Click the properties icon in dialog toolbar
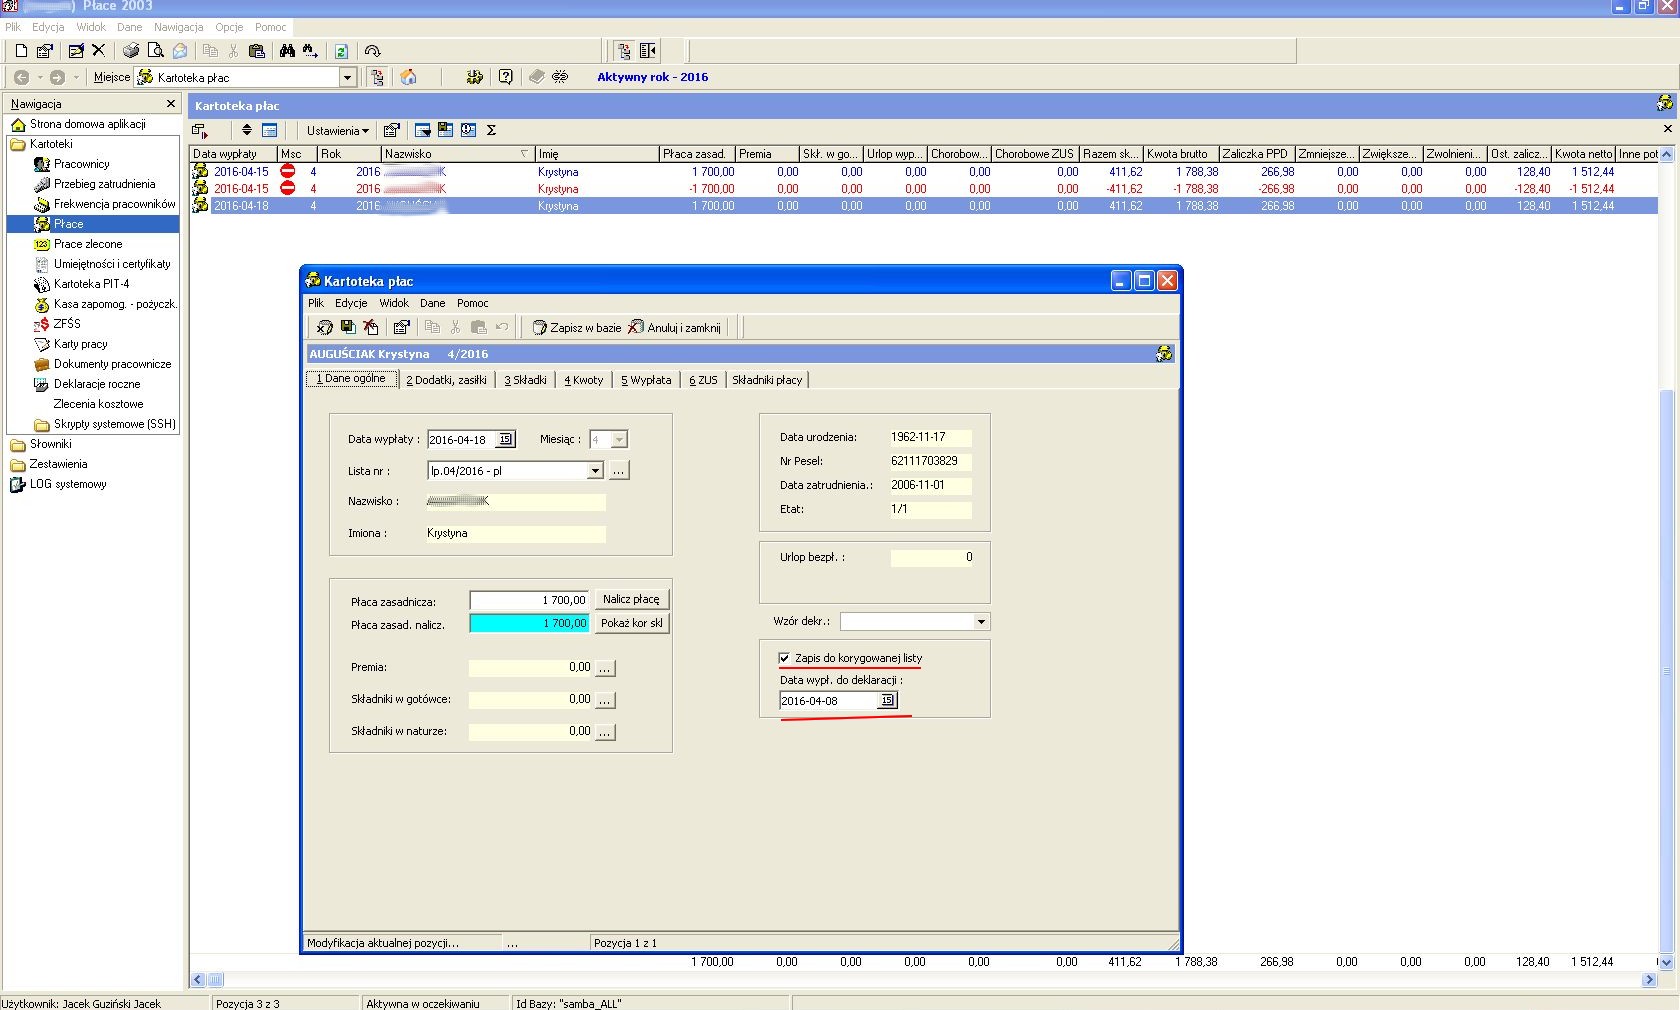Image resolution: width=1680 pixels, height=1010 pixels. 401,327
